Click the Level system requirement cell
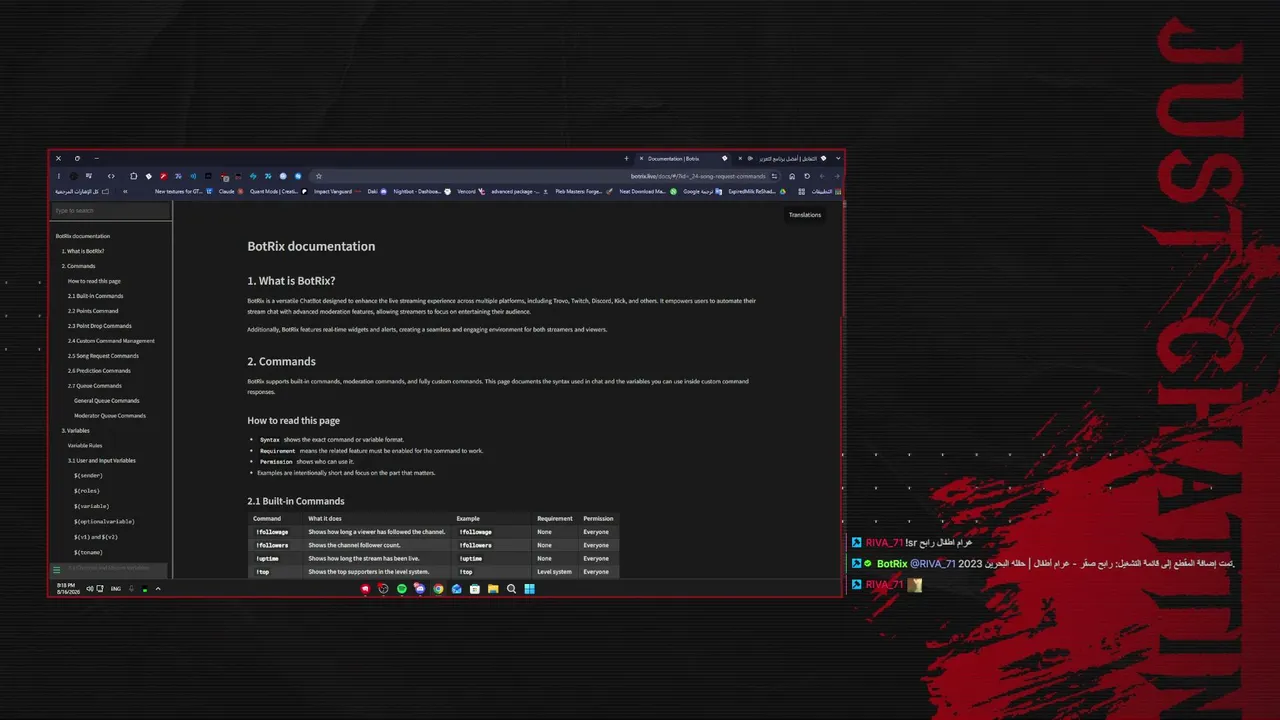1280x720 pixels. pos(554,572)
